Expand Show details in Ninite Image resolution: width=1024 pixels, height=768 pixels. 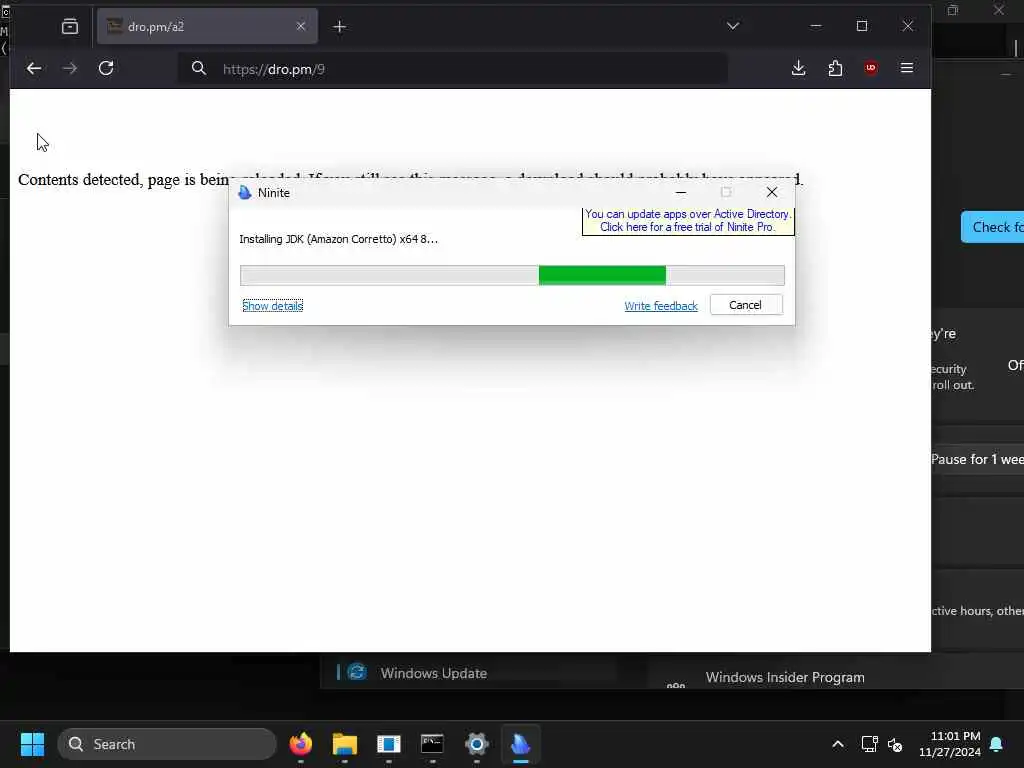(x=272, y=306)
